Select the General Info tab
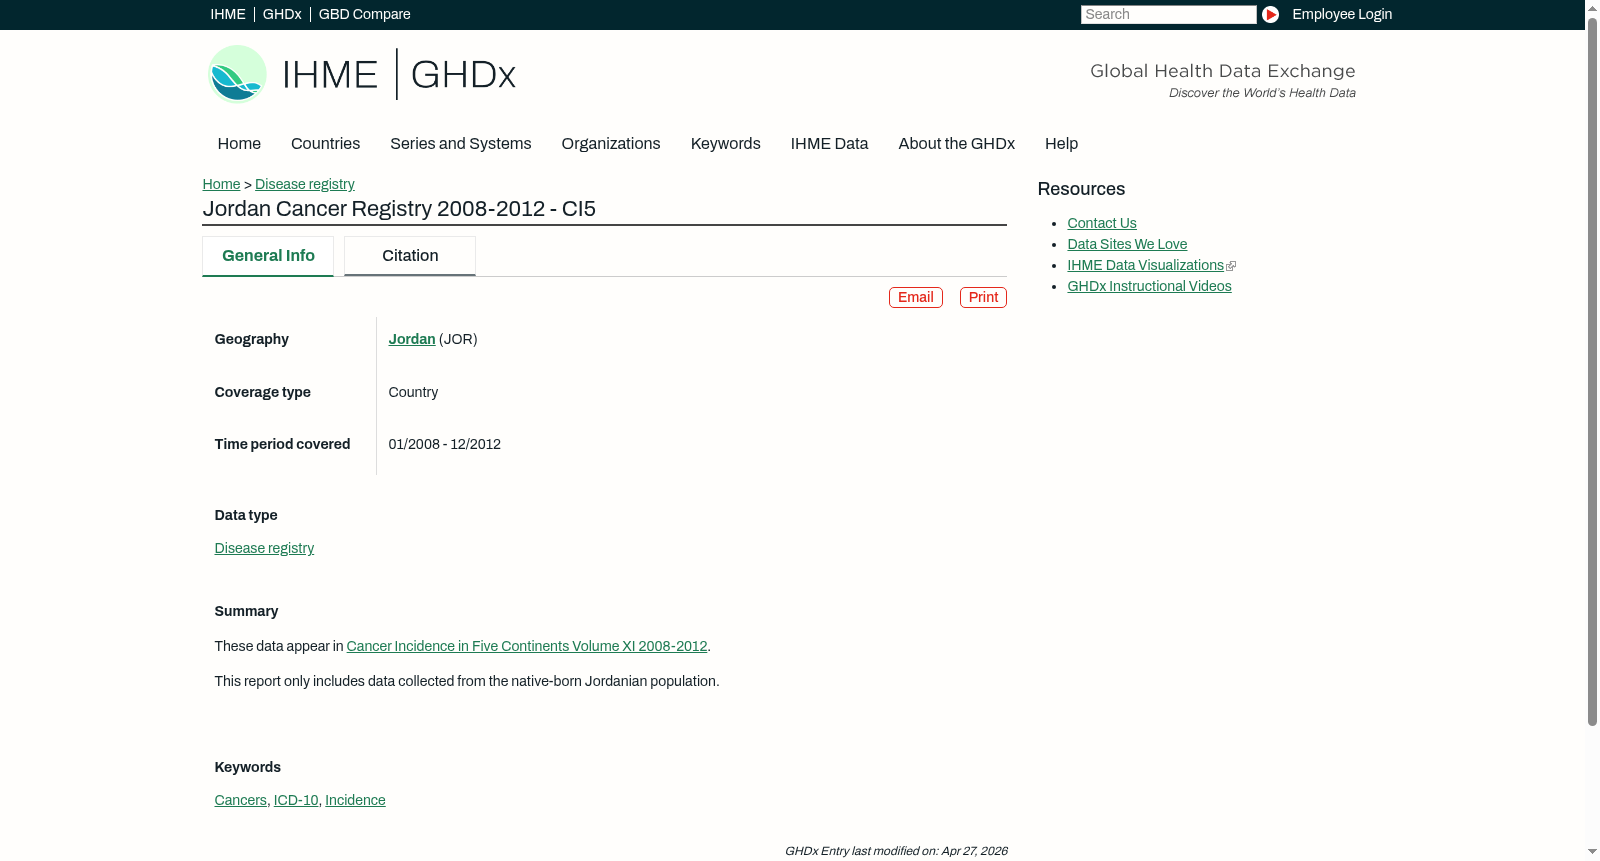The width and height of the screenshot is (1600, 861). [x=268, y=256]
